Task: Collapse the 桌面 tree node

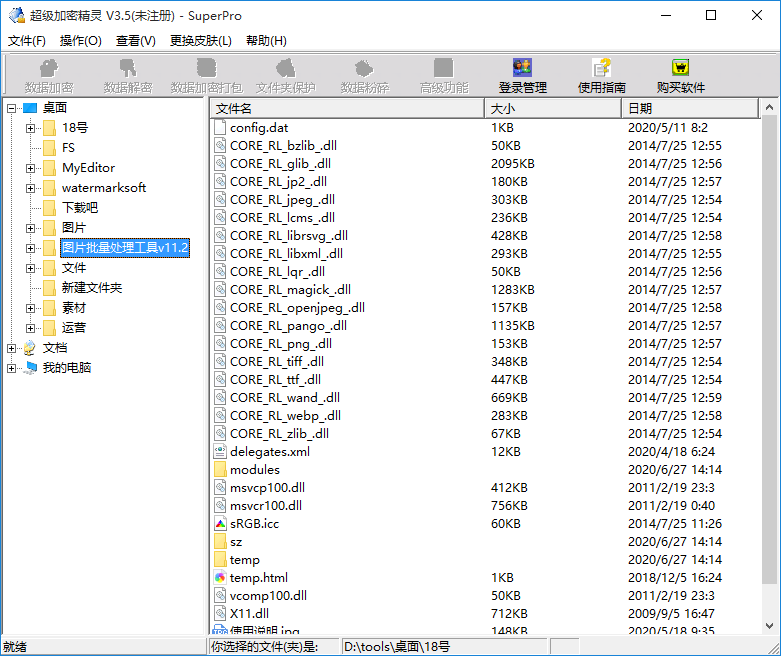Action: point(11,108)
